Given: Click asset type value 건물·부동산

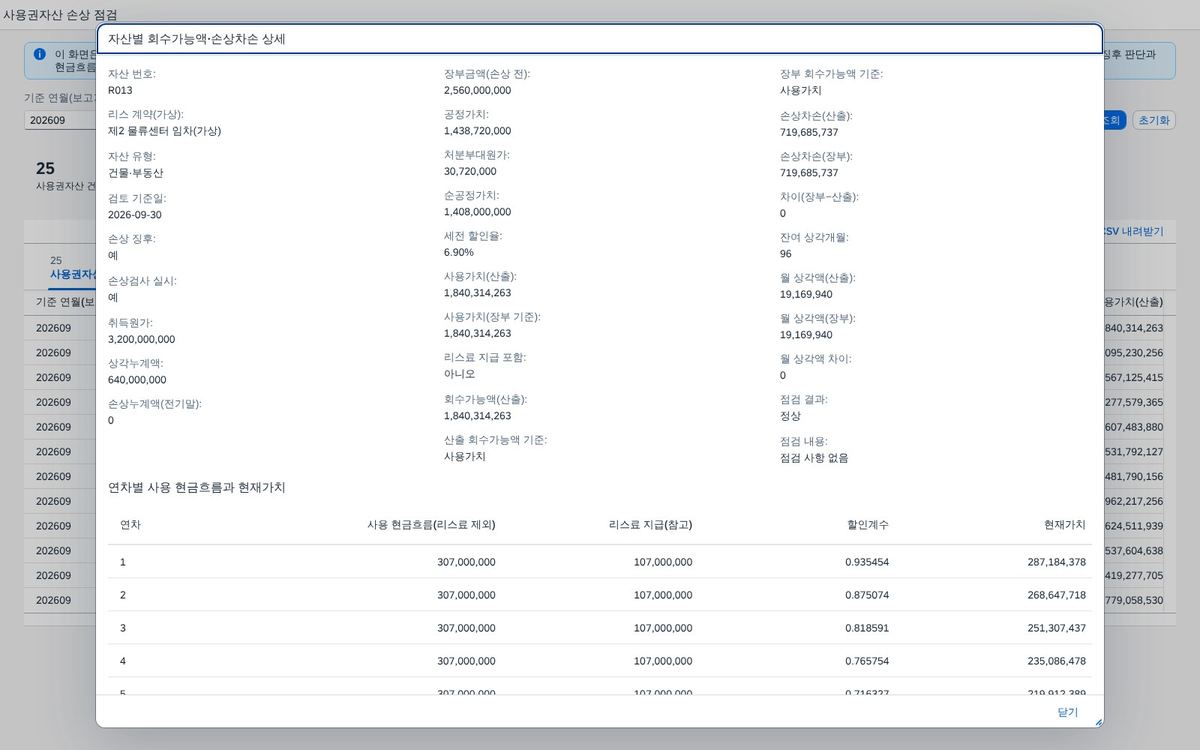Looking at the screenshot, I should pos(135,173).
